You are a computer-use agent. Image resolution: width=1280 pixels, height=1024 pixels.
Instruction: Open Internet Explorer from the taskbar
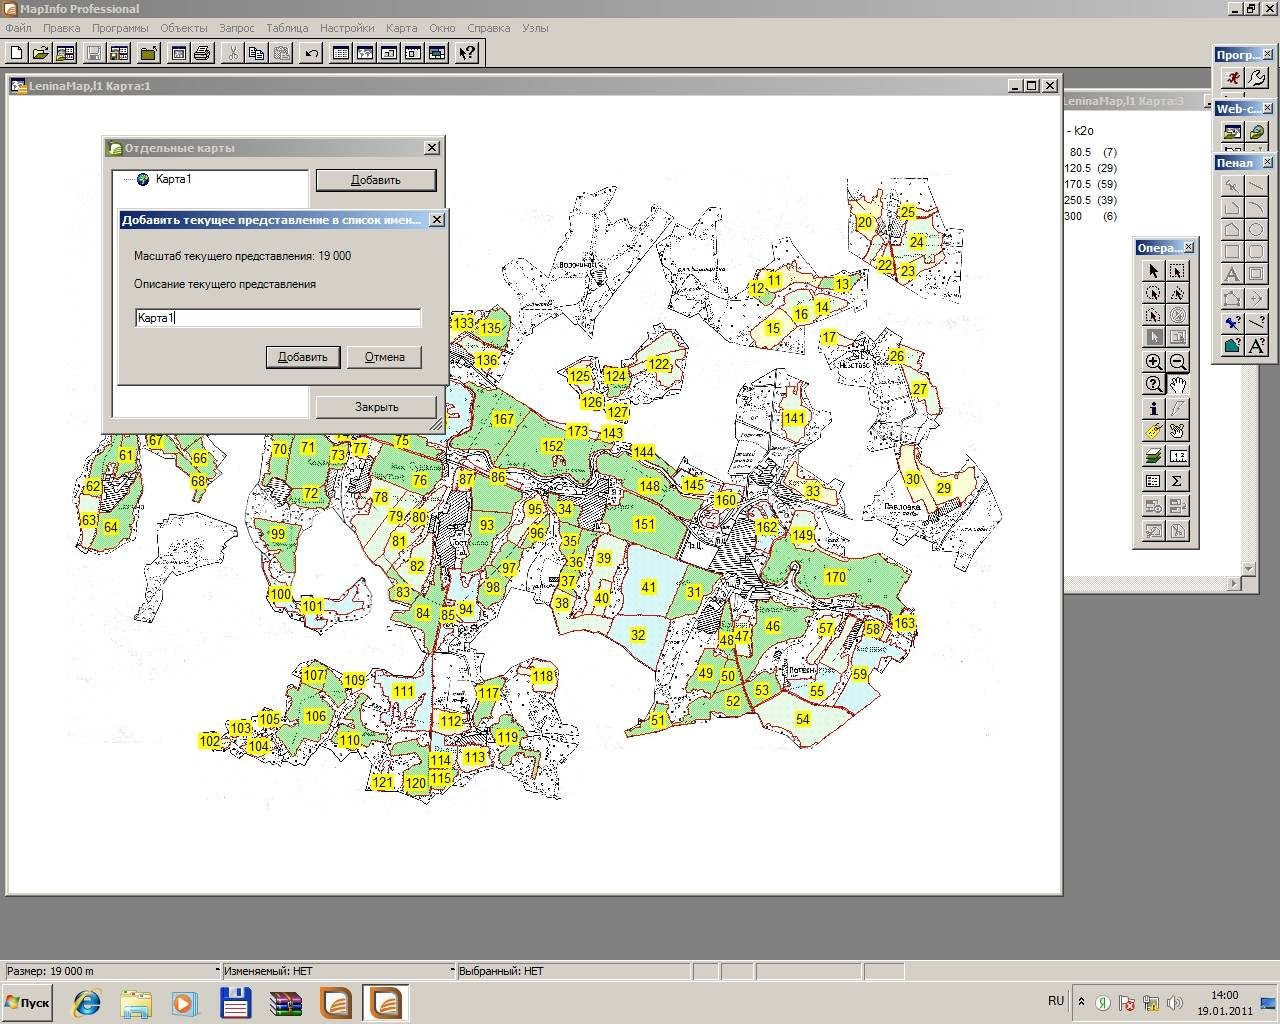pos(87,1002)
